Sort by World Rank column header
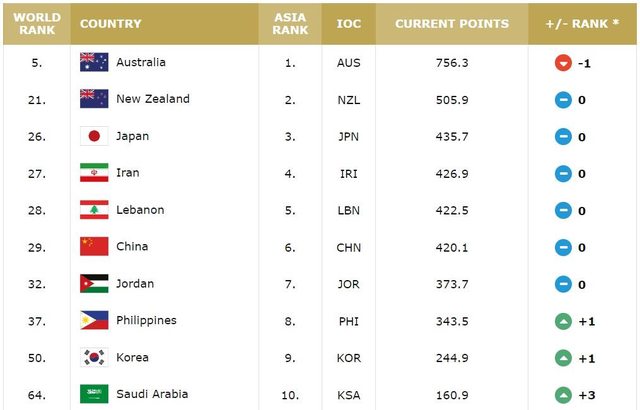This screenshot has height=410, width=640. (35, 23)
